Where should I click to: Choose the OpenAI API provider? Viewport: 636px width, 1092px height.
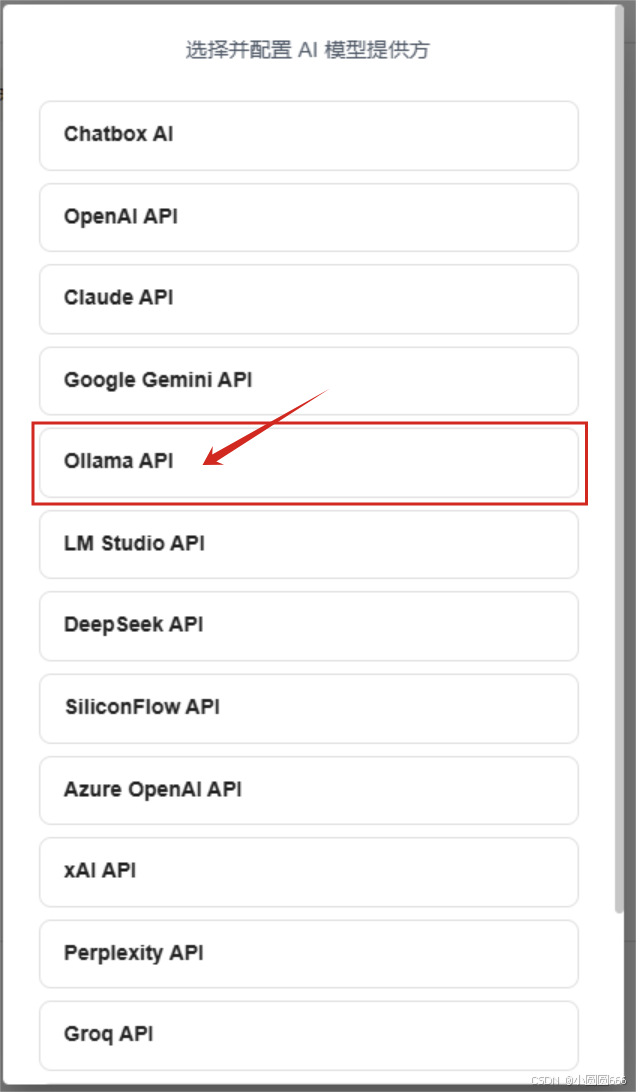tap(309, 217)
